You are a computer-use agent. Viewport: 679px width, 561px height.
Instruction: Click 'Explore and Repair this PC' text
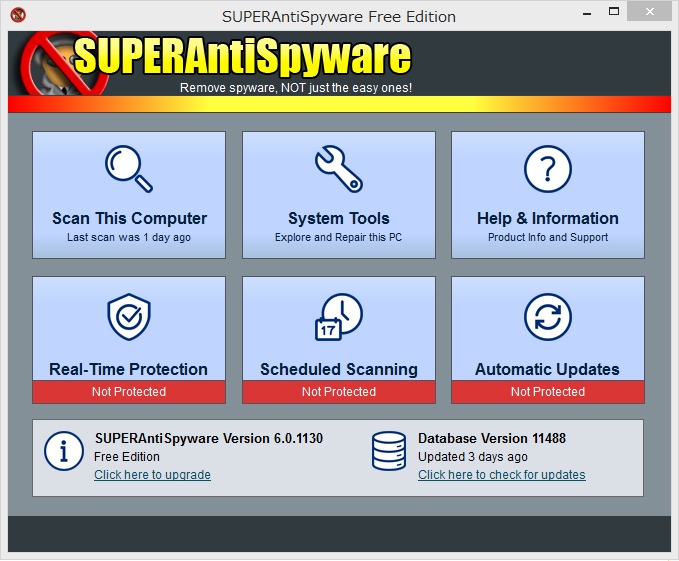point(338,237)
